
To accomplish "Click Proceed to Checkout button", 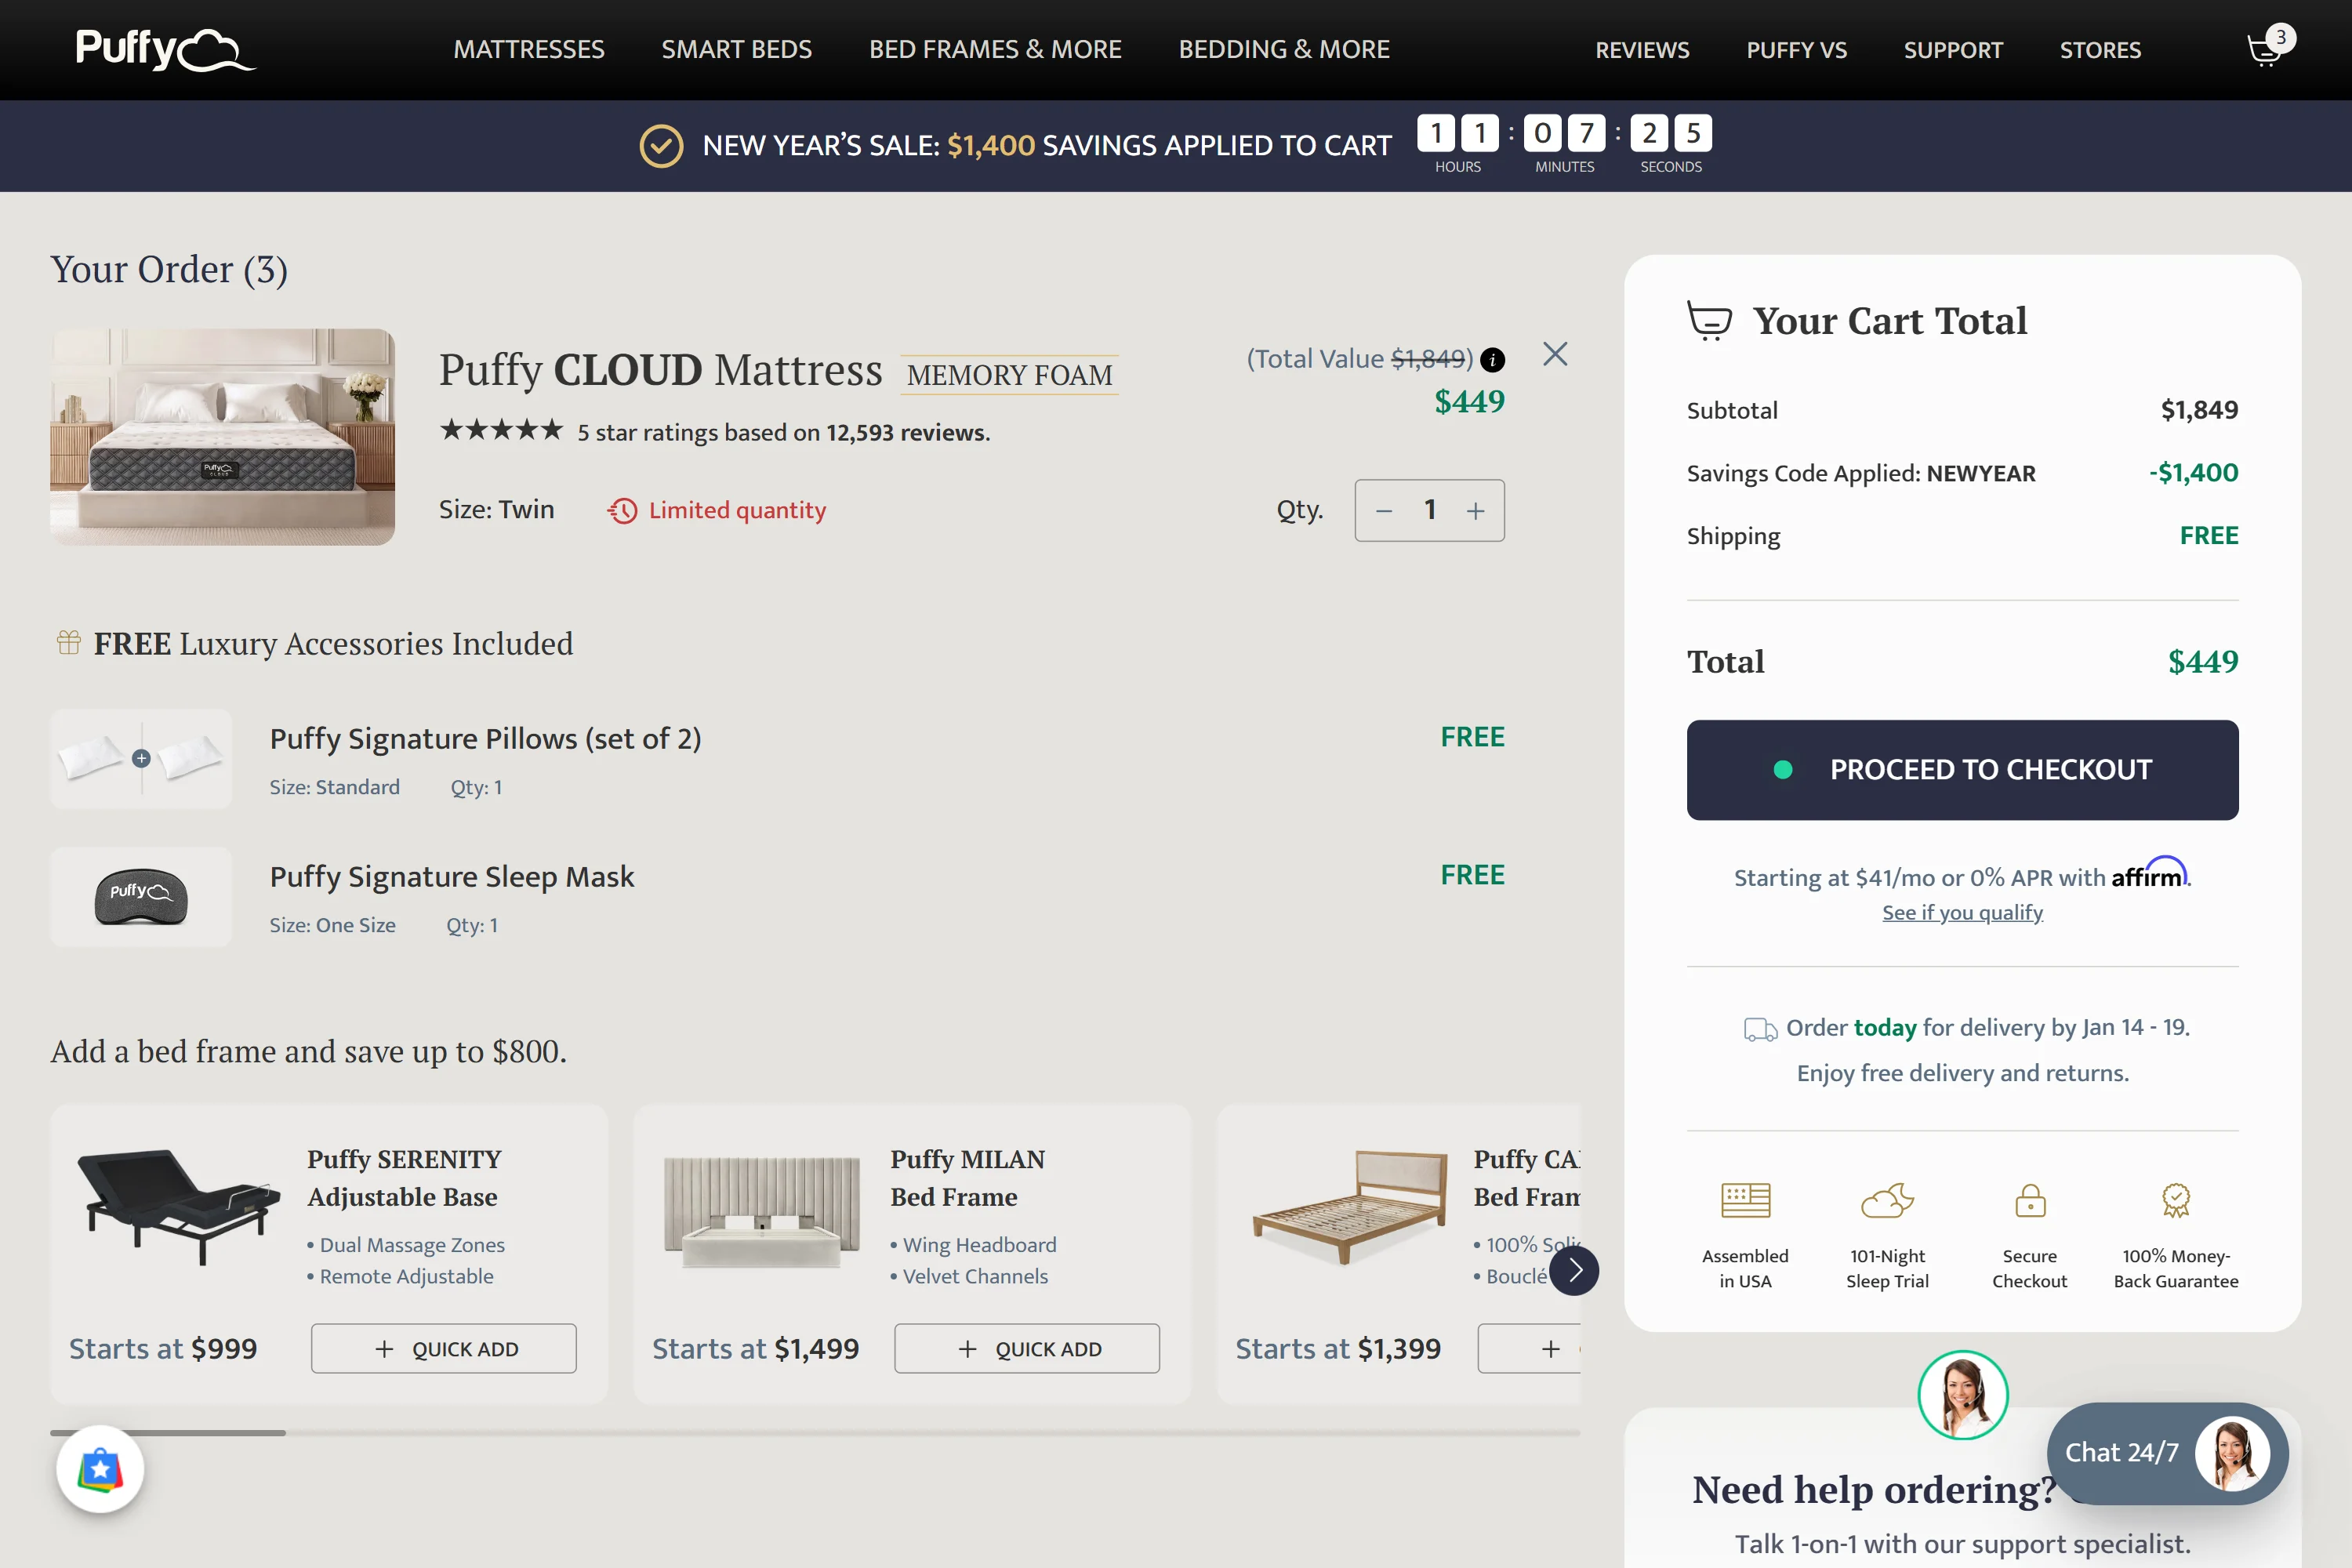I will click(x=1962, y=770).
